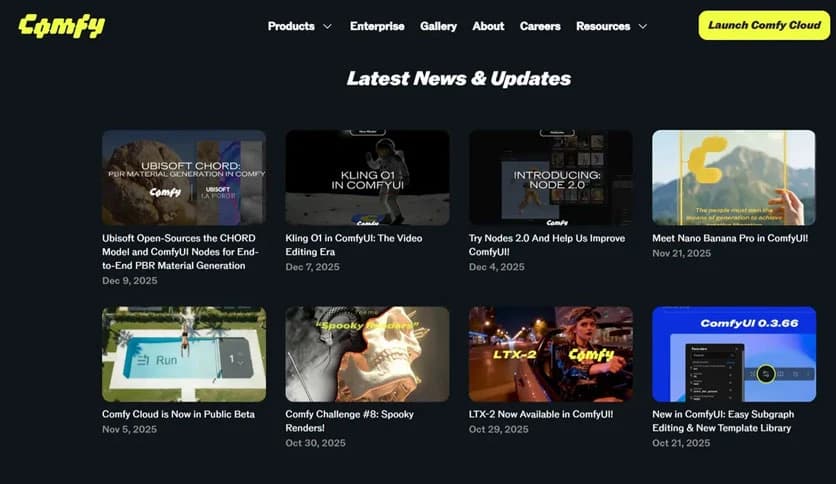
Task: Launch Comfy Cloud button
Action: tap(764, 25)
